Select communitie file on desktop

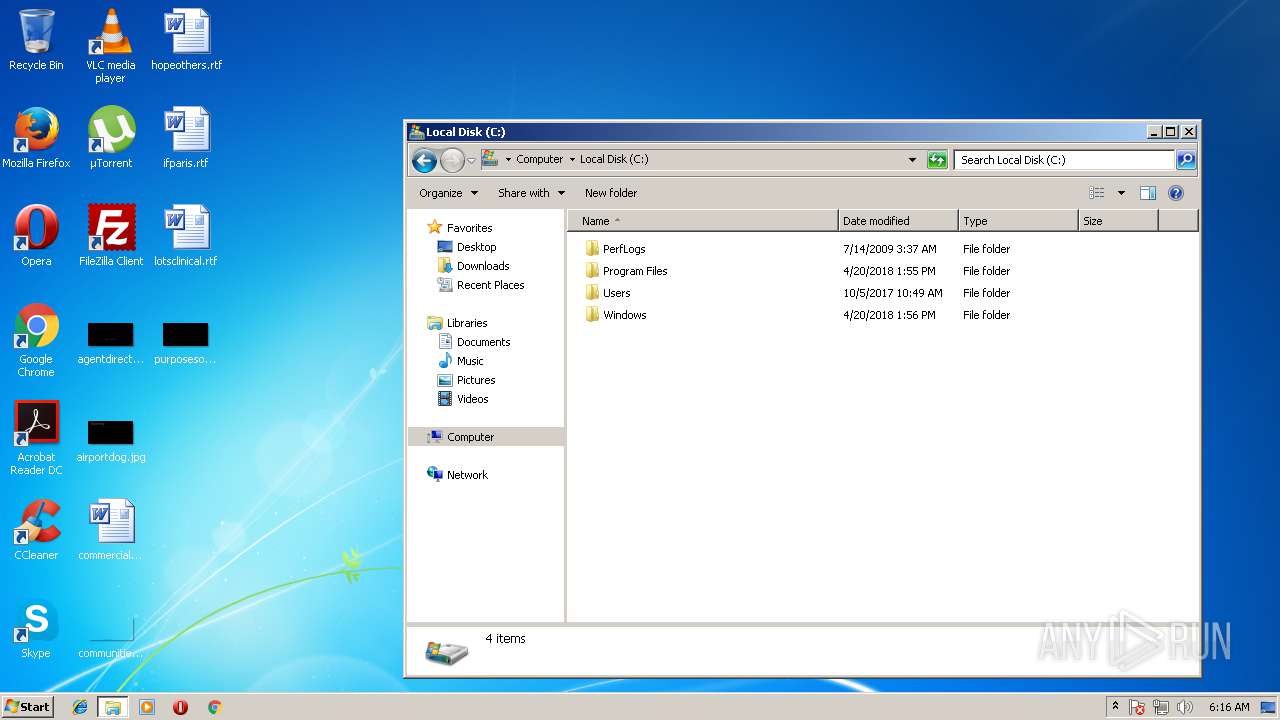[x=110, y=638]
